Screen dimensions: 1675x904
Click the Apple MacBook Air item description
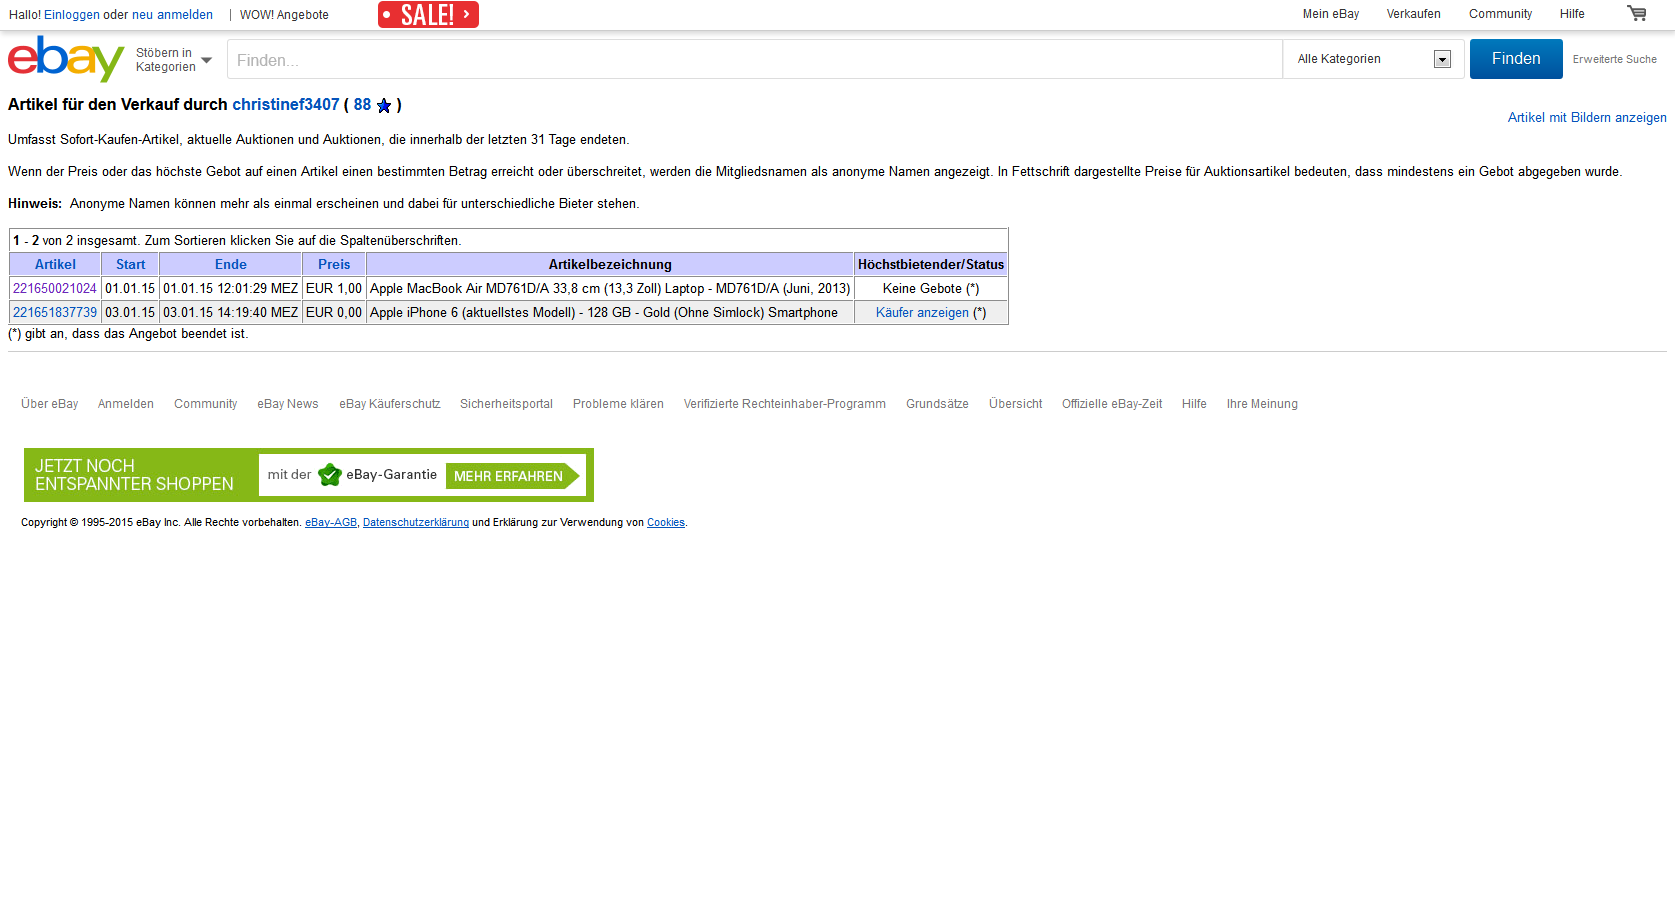tap(610, 288)
